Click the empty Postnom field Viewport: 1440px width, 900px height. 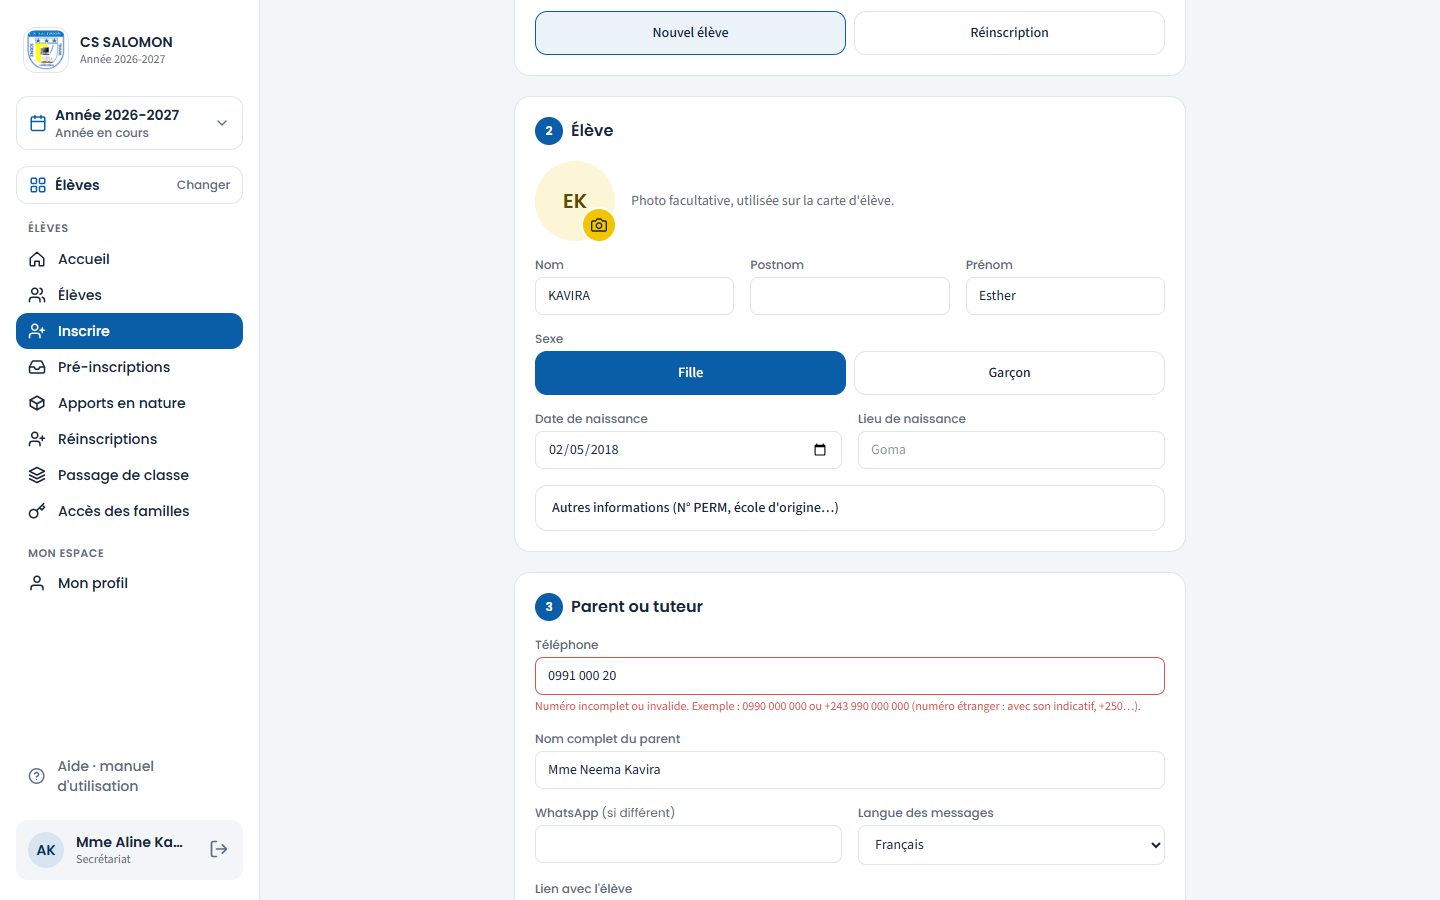[850, 296]
